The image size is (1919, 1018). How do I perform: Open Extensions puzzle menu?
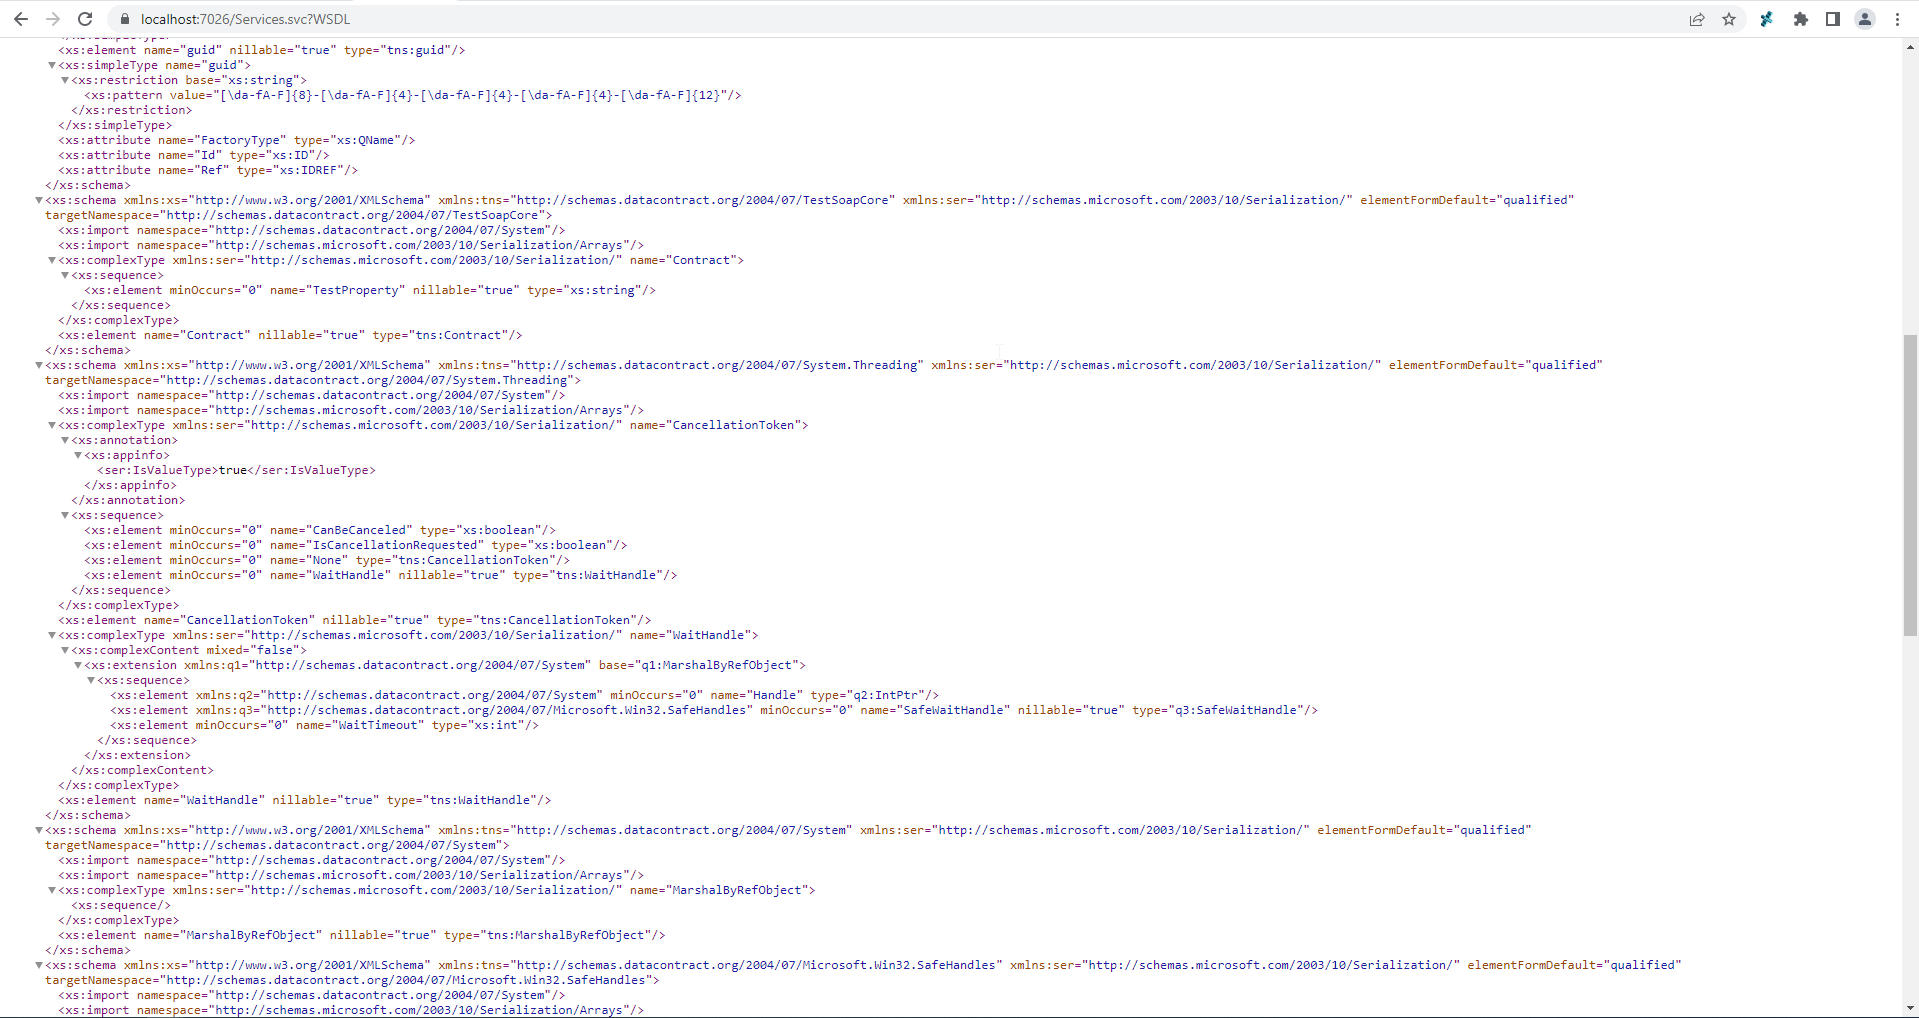1801,19
